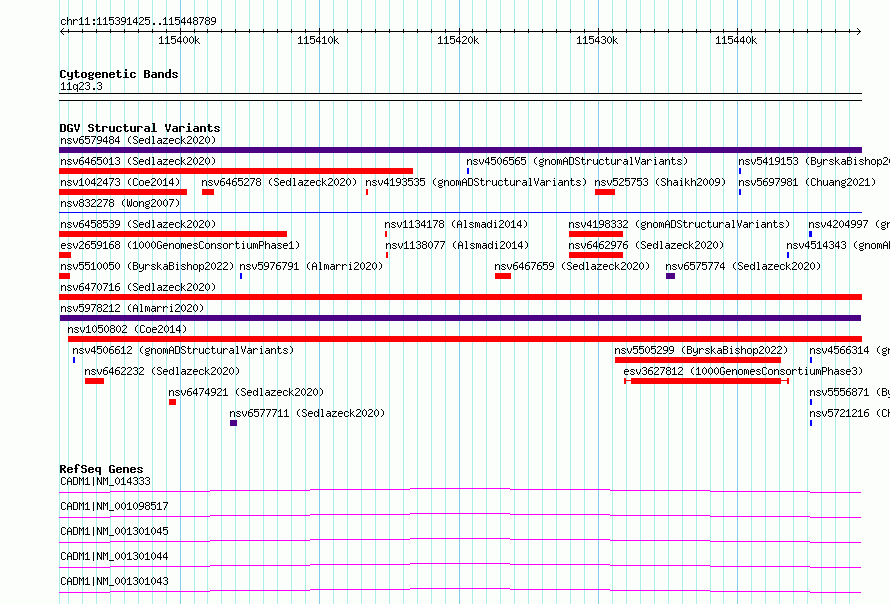Click nsv6462976 (Sedlazeck2020) label
This screenshot has width=890, height=604.
coord(646,245)
